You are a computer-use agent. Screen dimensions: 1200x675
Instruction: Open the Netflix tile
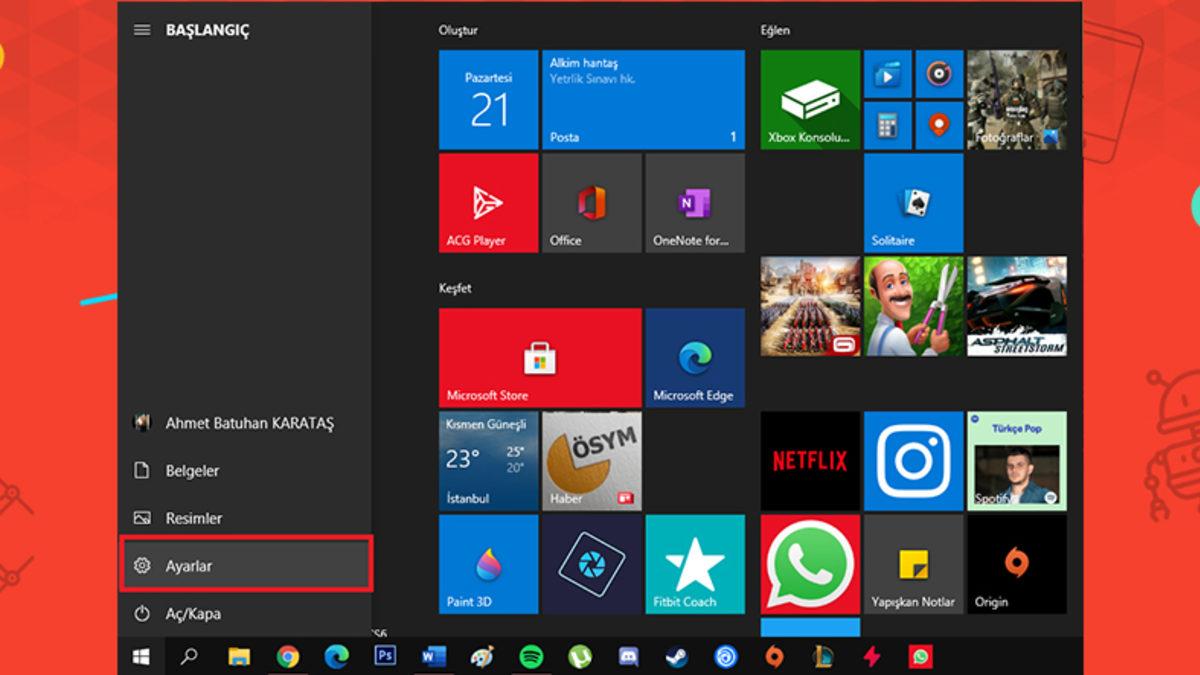coord(808,460)
